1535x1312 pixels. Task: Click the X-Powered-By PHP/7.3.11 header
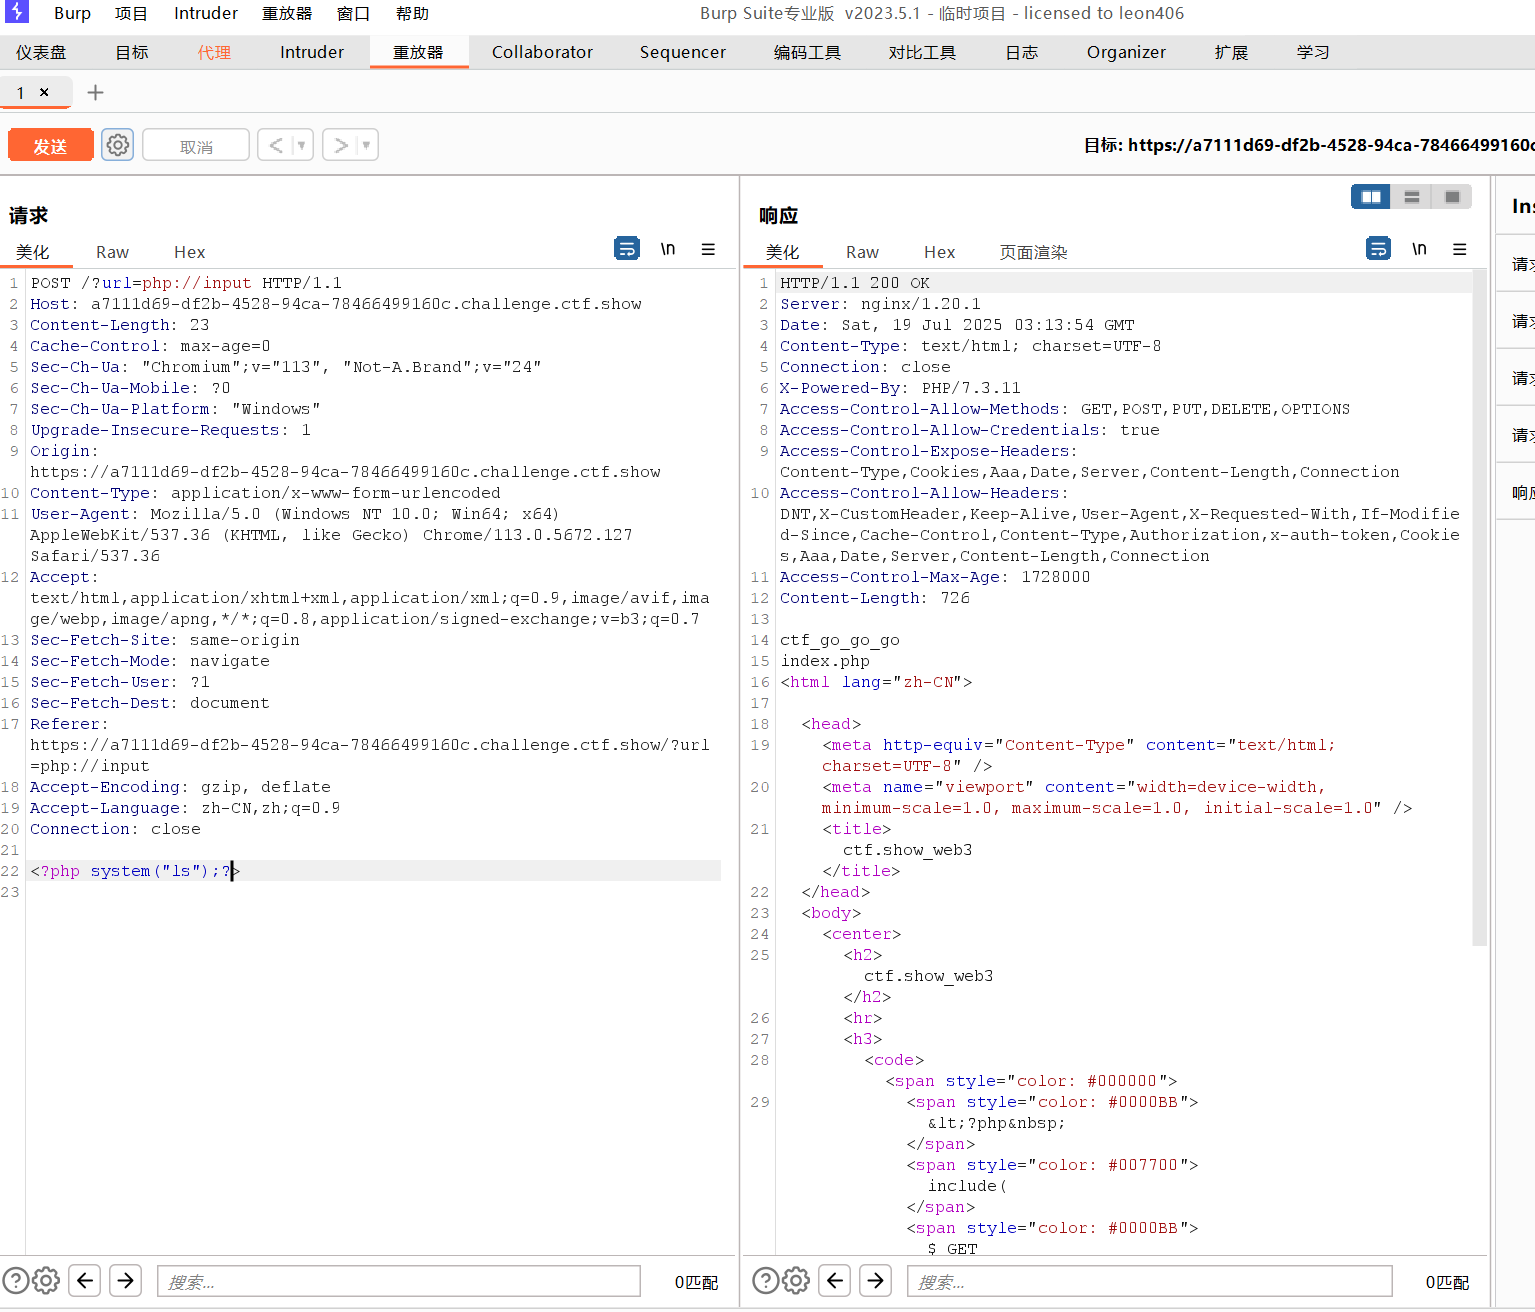(900, 388)
